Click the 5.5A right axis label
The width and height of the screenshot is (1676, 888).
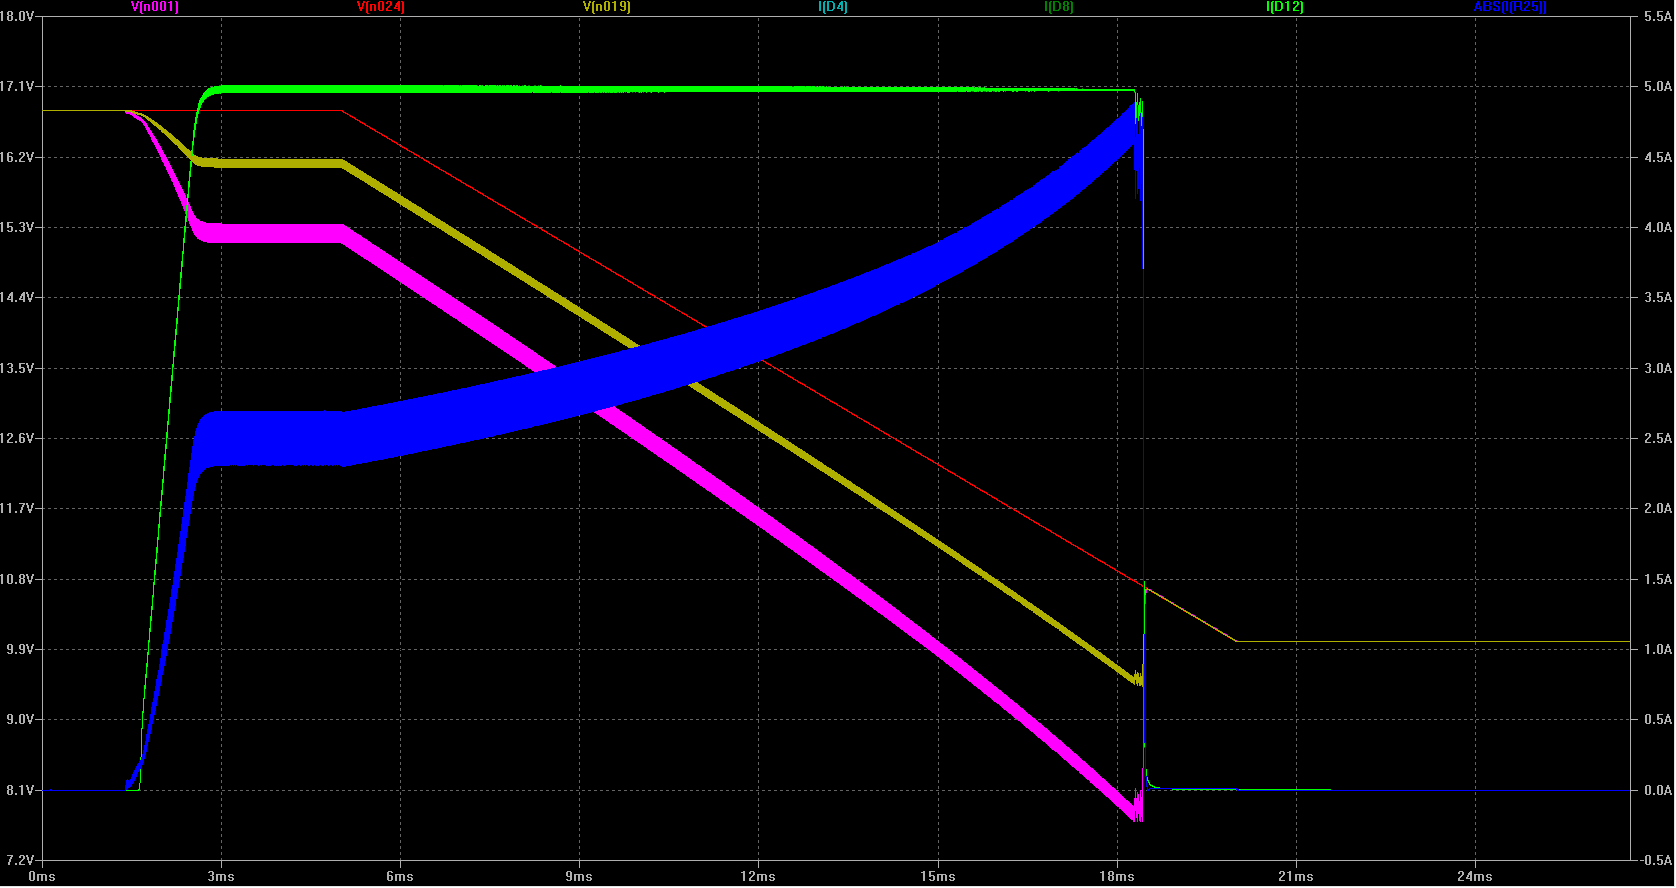pos(1658,17)
